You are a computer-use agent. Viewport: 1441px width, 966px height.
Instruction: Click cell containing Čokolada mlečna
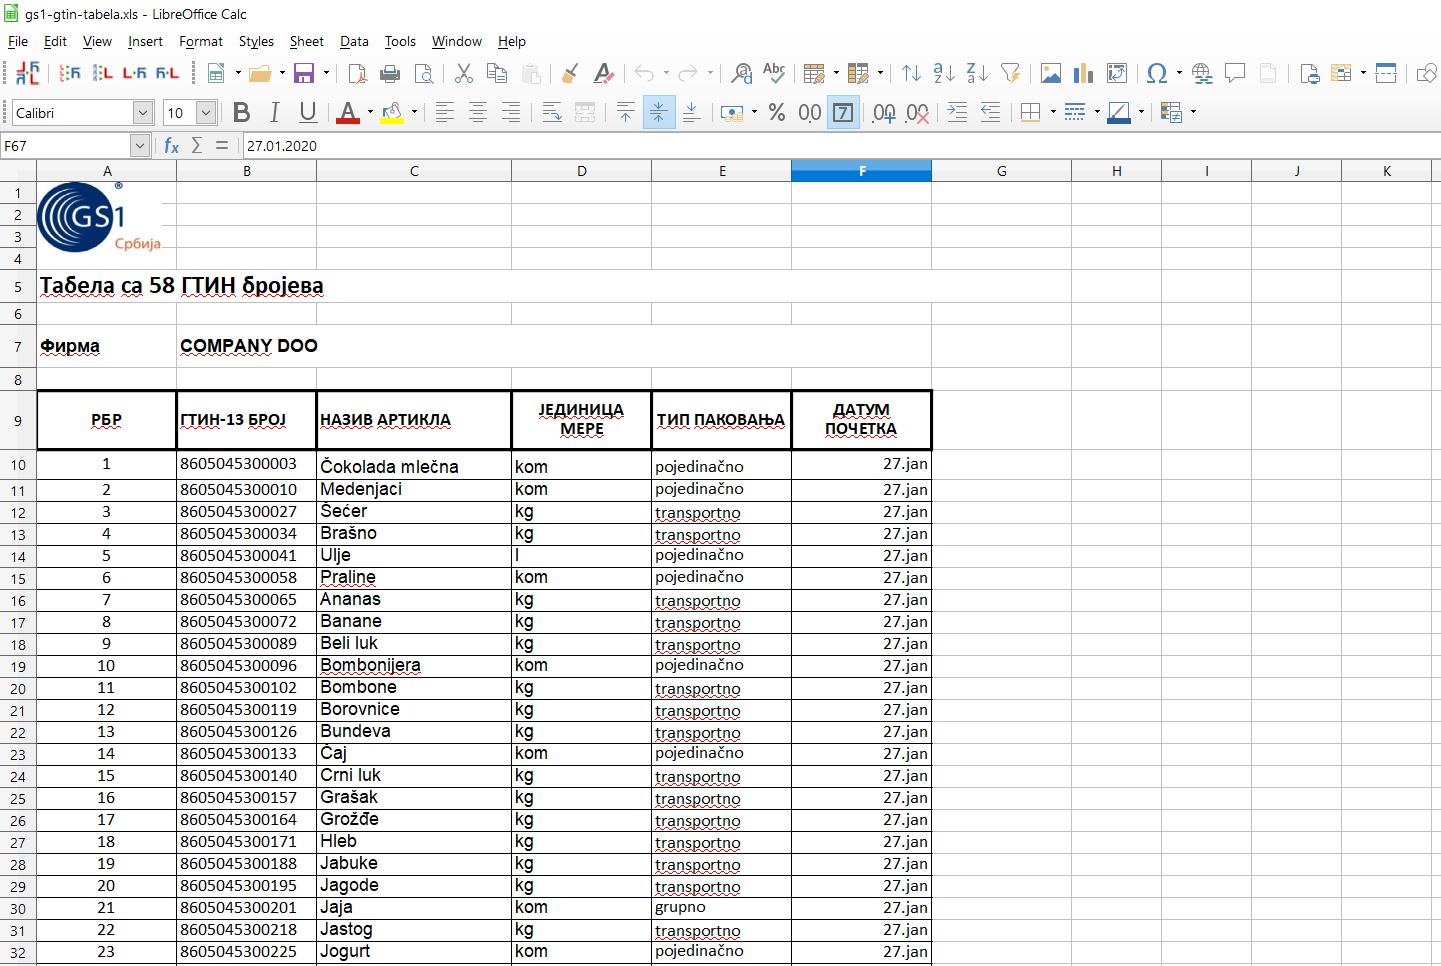(x=414, y=466)
